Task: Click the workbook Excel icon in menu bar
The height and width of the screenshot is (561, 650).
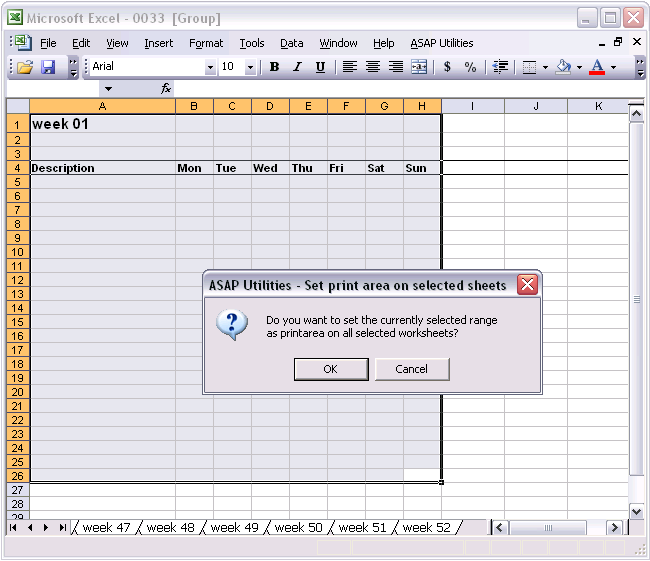Action: pyautogui.click(x=23, y=42)
